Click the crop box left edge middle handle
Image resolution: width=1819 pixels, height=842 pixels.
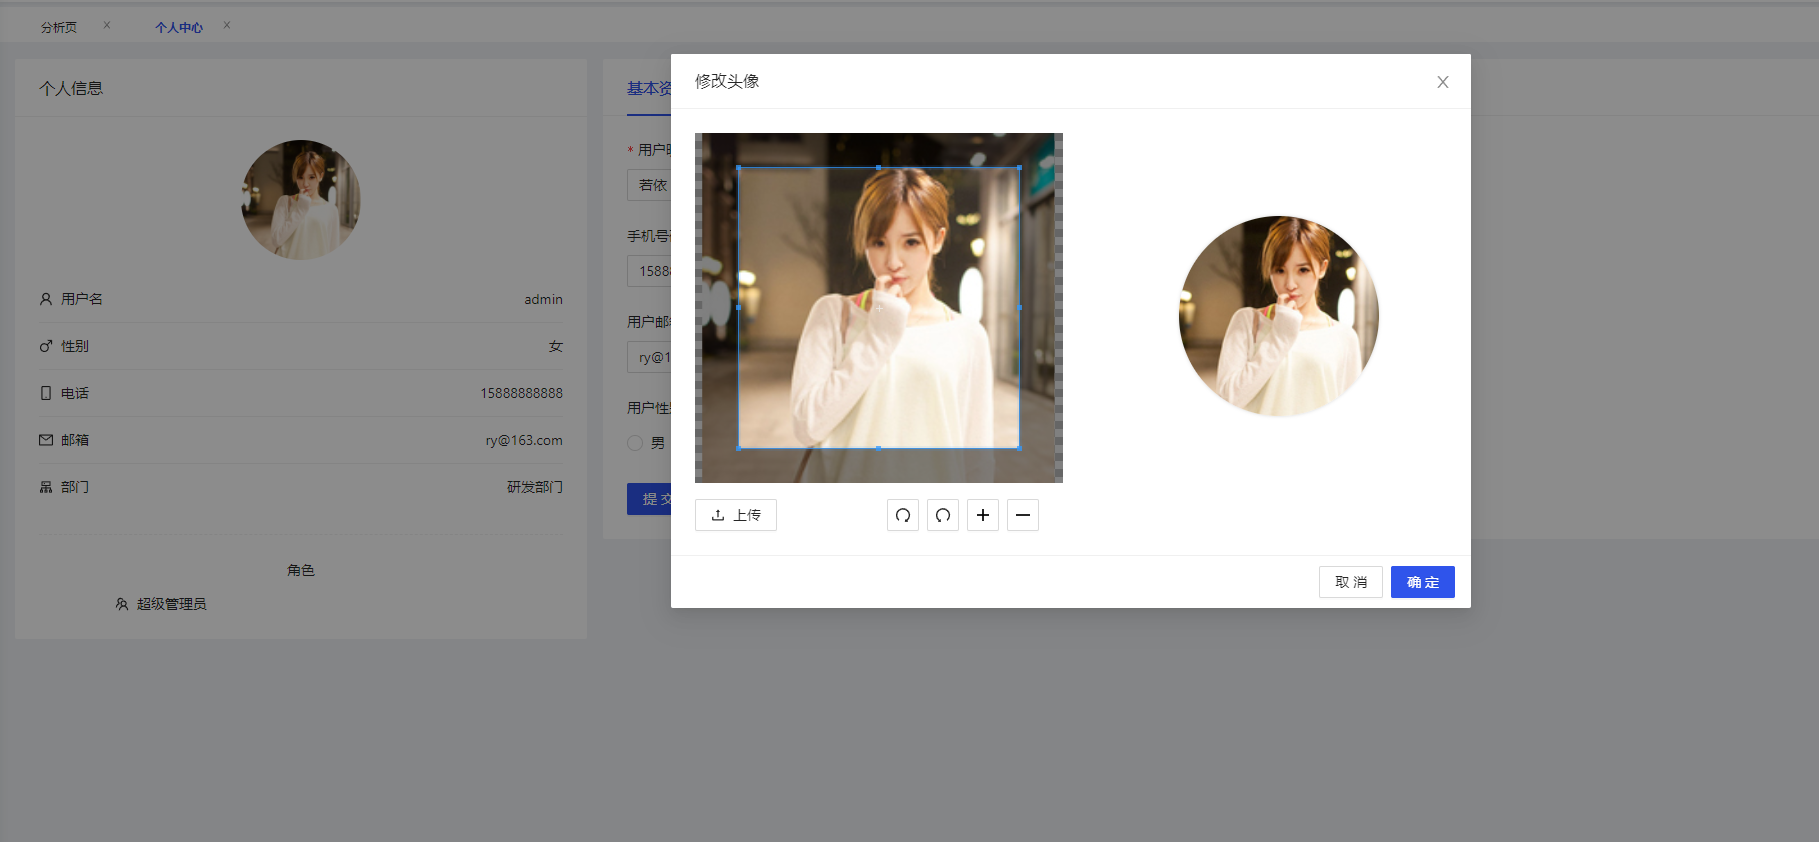pos(739,308)
